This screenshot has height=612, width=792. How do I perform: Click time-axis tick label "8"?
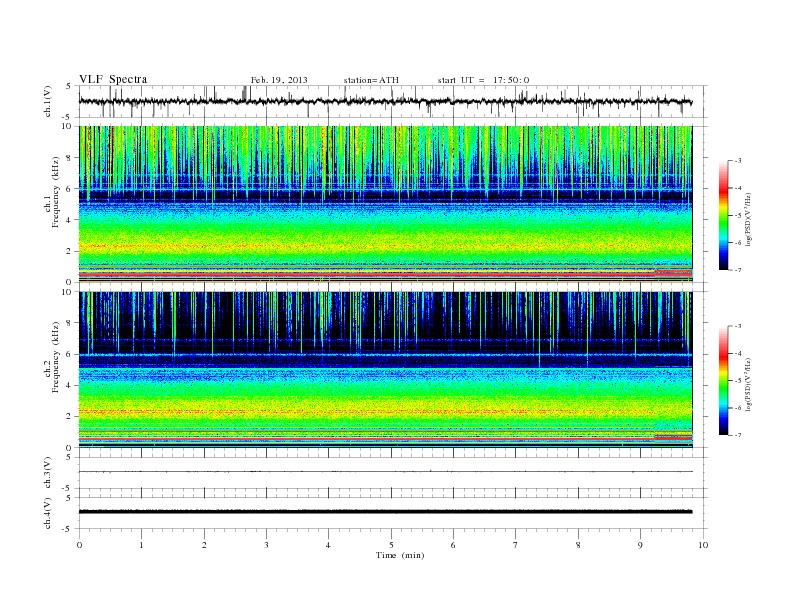[578, 545]
